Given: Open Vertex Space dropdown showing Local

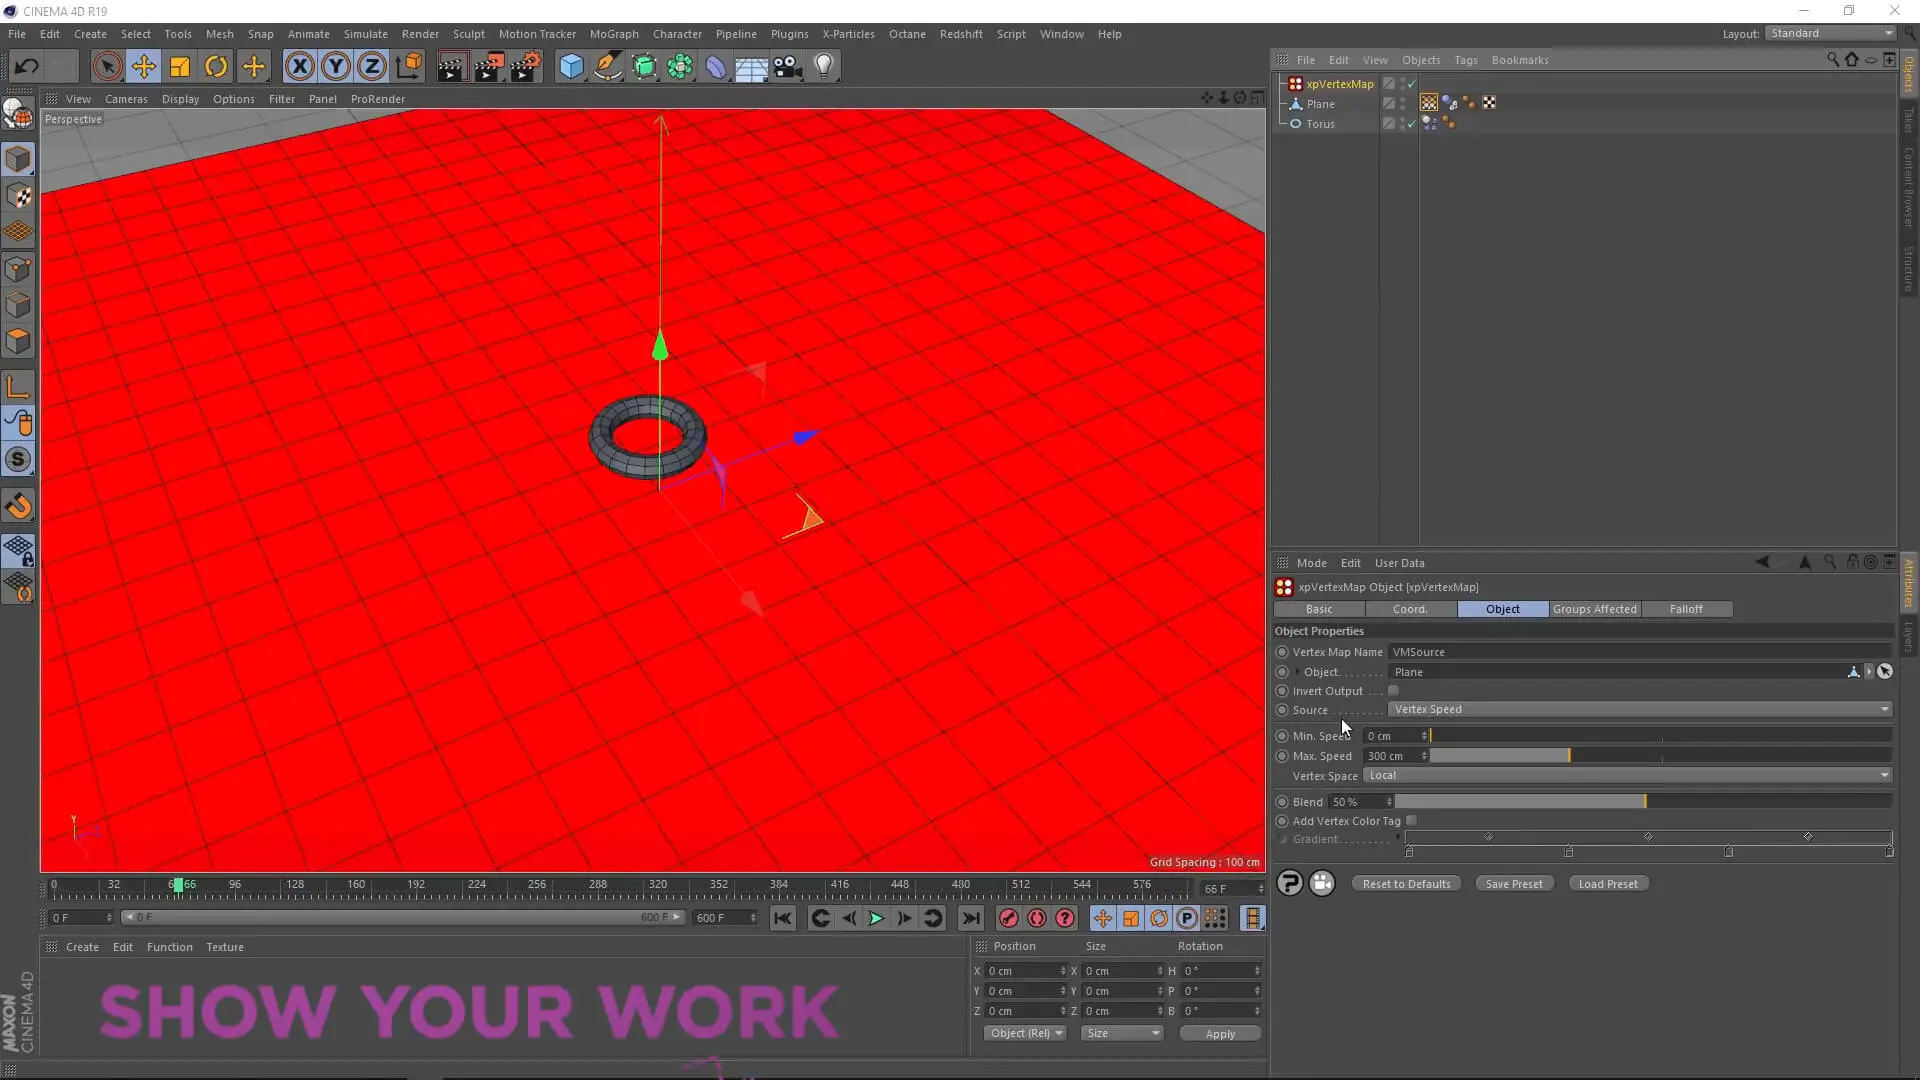Looking at the screenshot, I should (1628, 776).
